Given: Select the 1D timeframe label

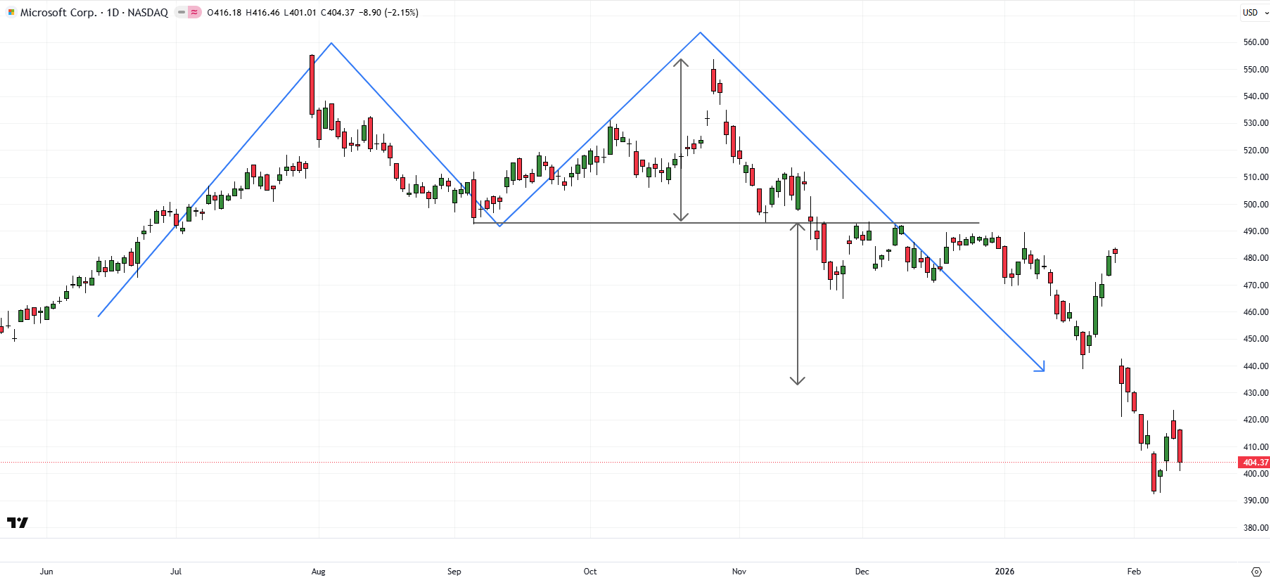Looking at the screenshot, I should (111, 13).
